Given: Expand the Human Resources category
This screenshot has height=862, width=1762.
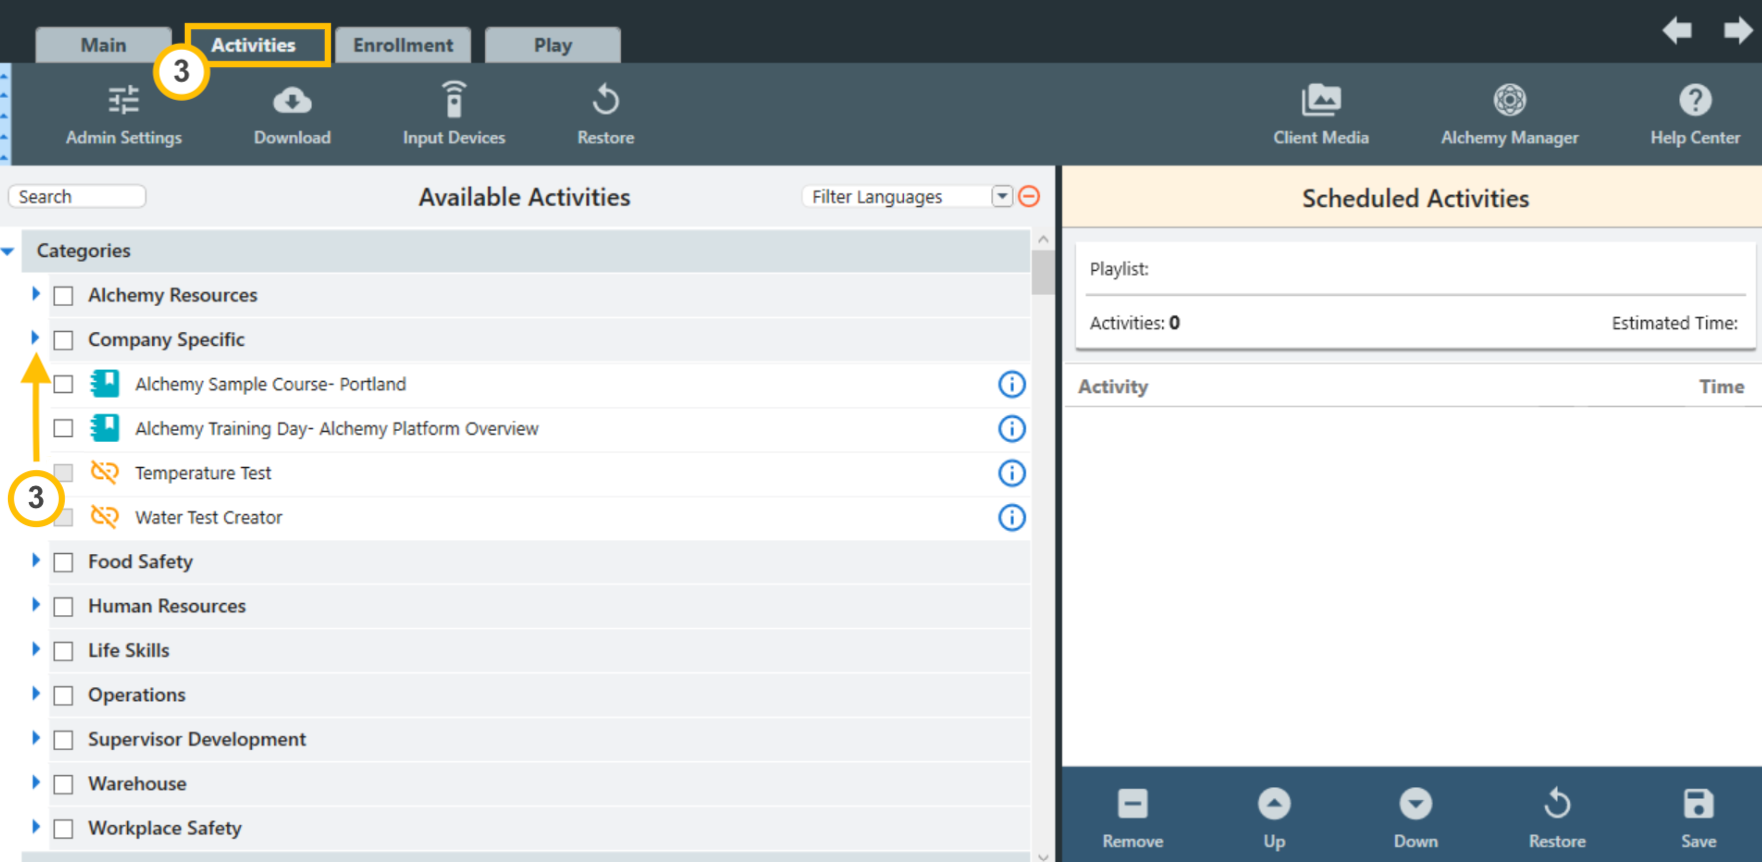Looking at the screenshot, I should tap(36, 605).
